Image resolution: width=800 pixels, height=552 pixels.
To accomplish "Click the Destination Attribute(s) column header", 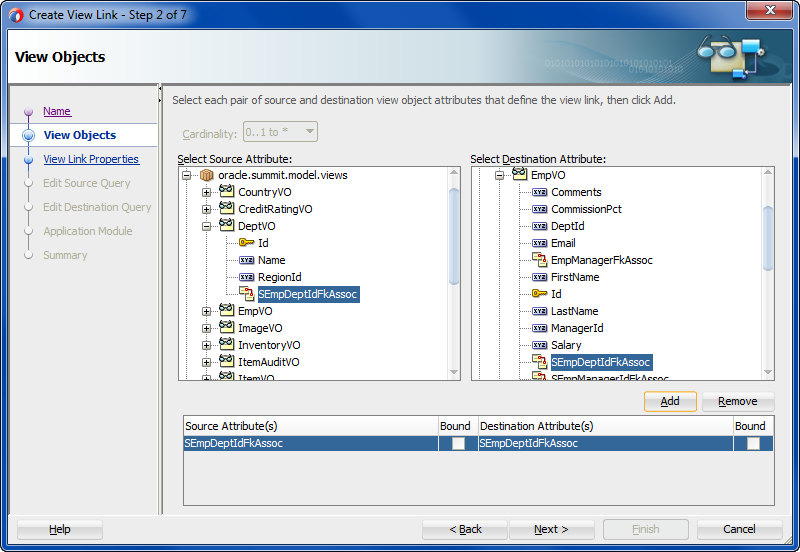I will coord(606,426).
